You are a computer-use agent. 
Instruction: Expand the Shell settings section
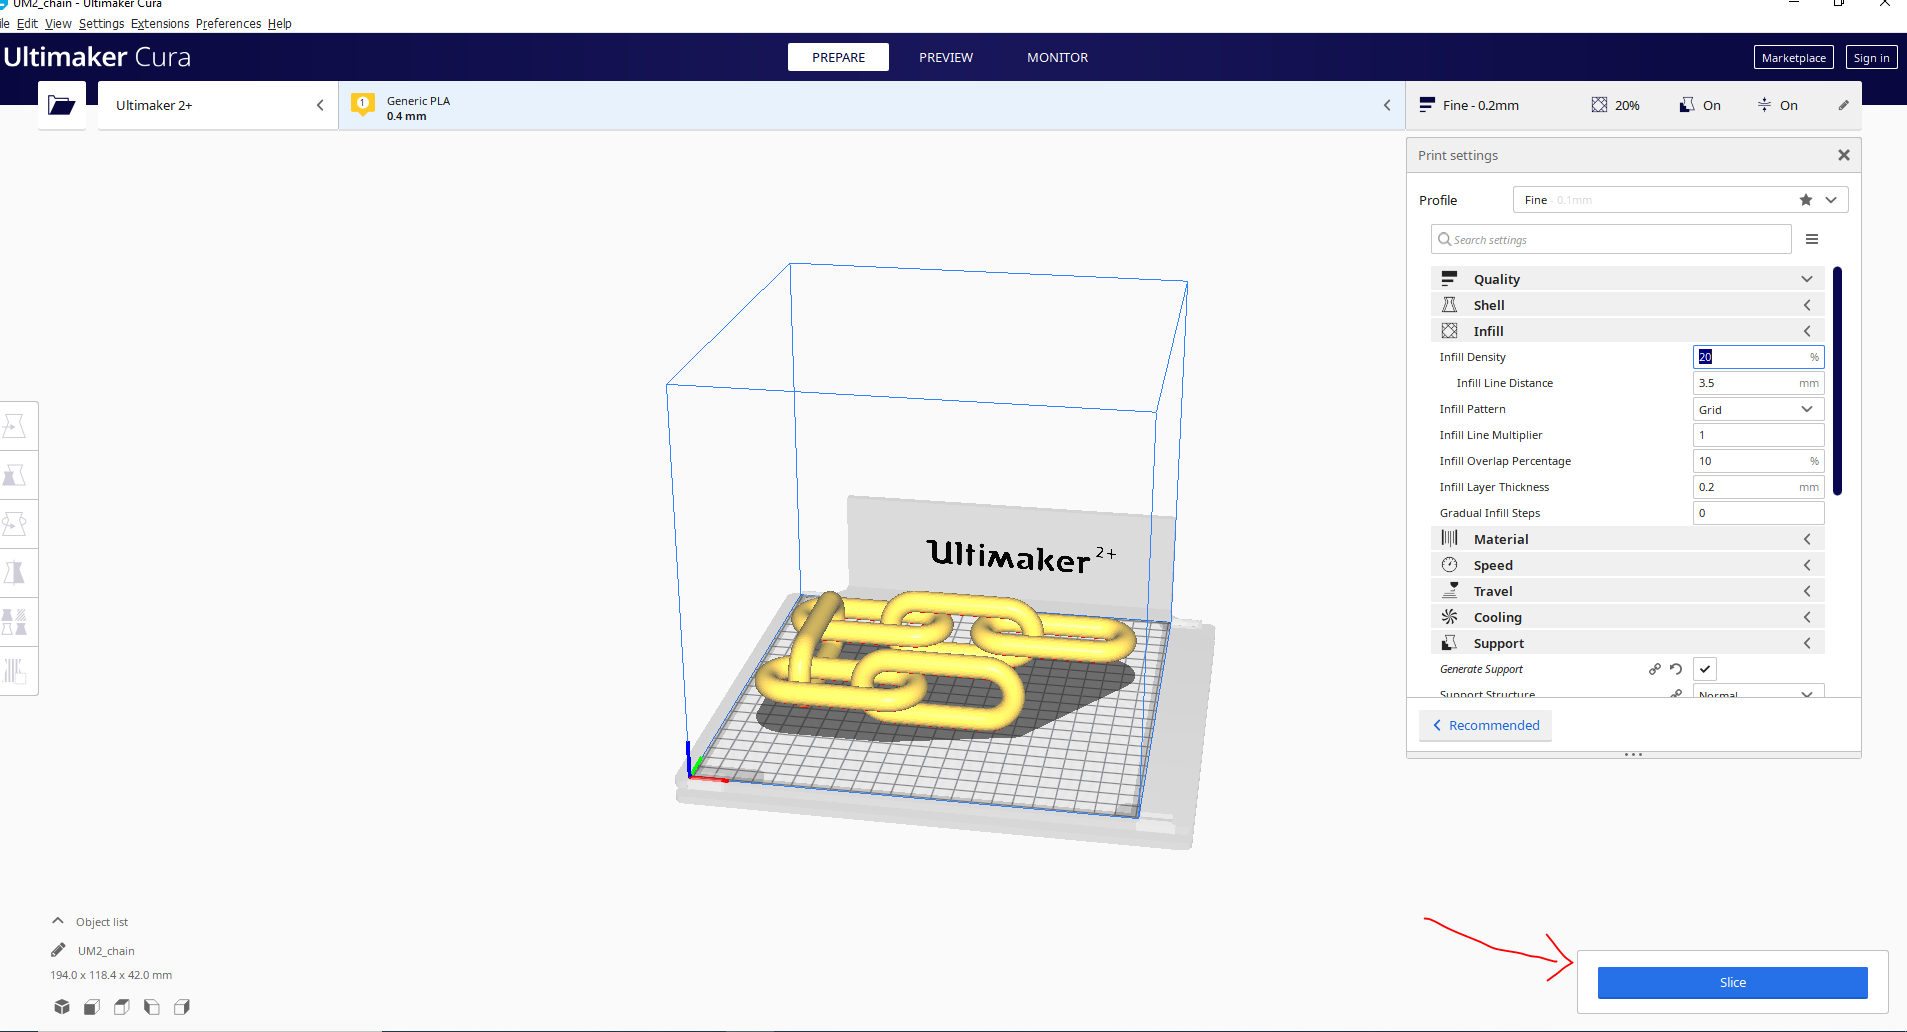[1627, 305]
